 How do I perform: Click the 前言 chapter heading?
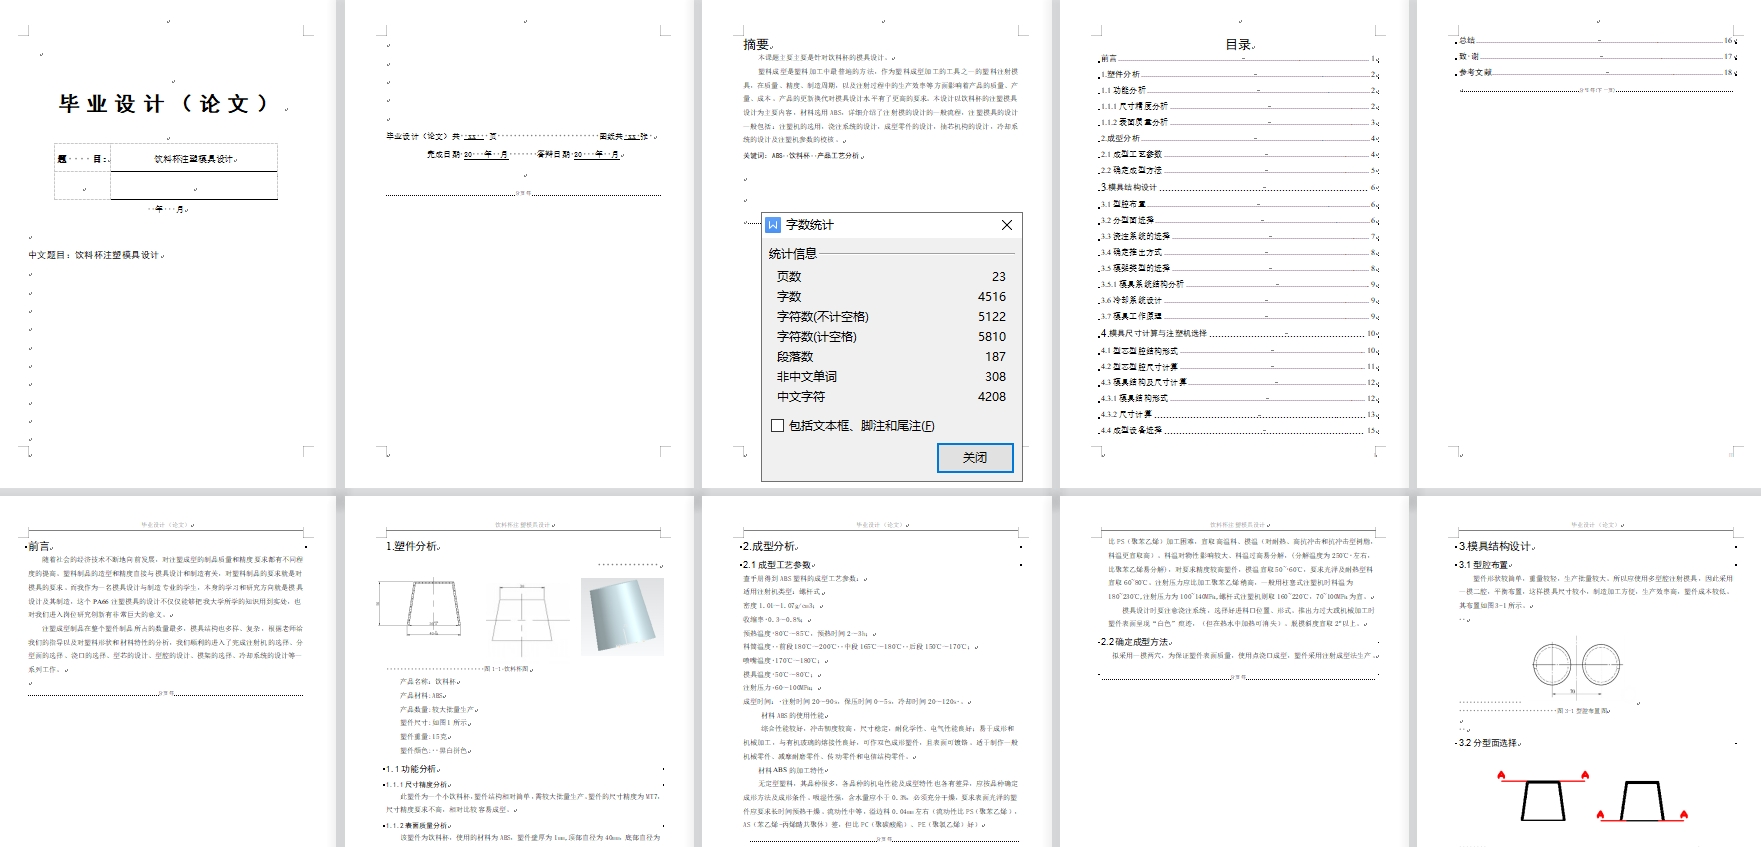(x=39, y=546)
